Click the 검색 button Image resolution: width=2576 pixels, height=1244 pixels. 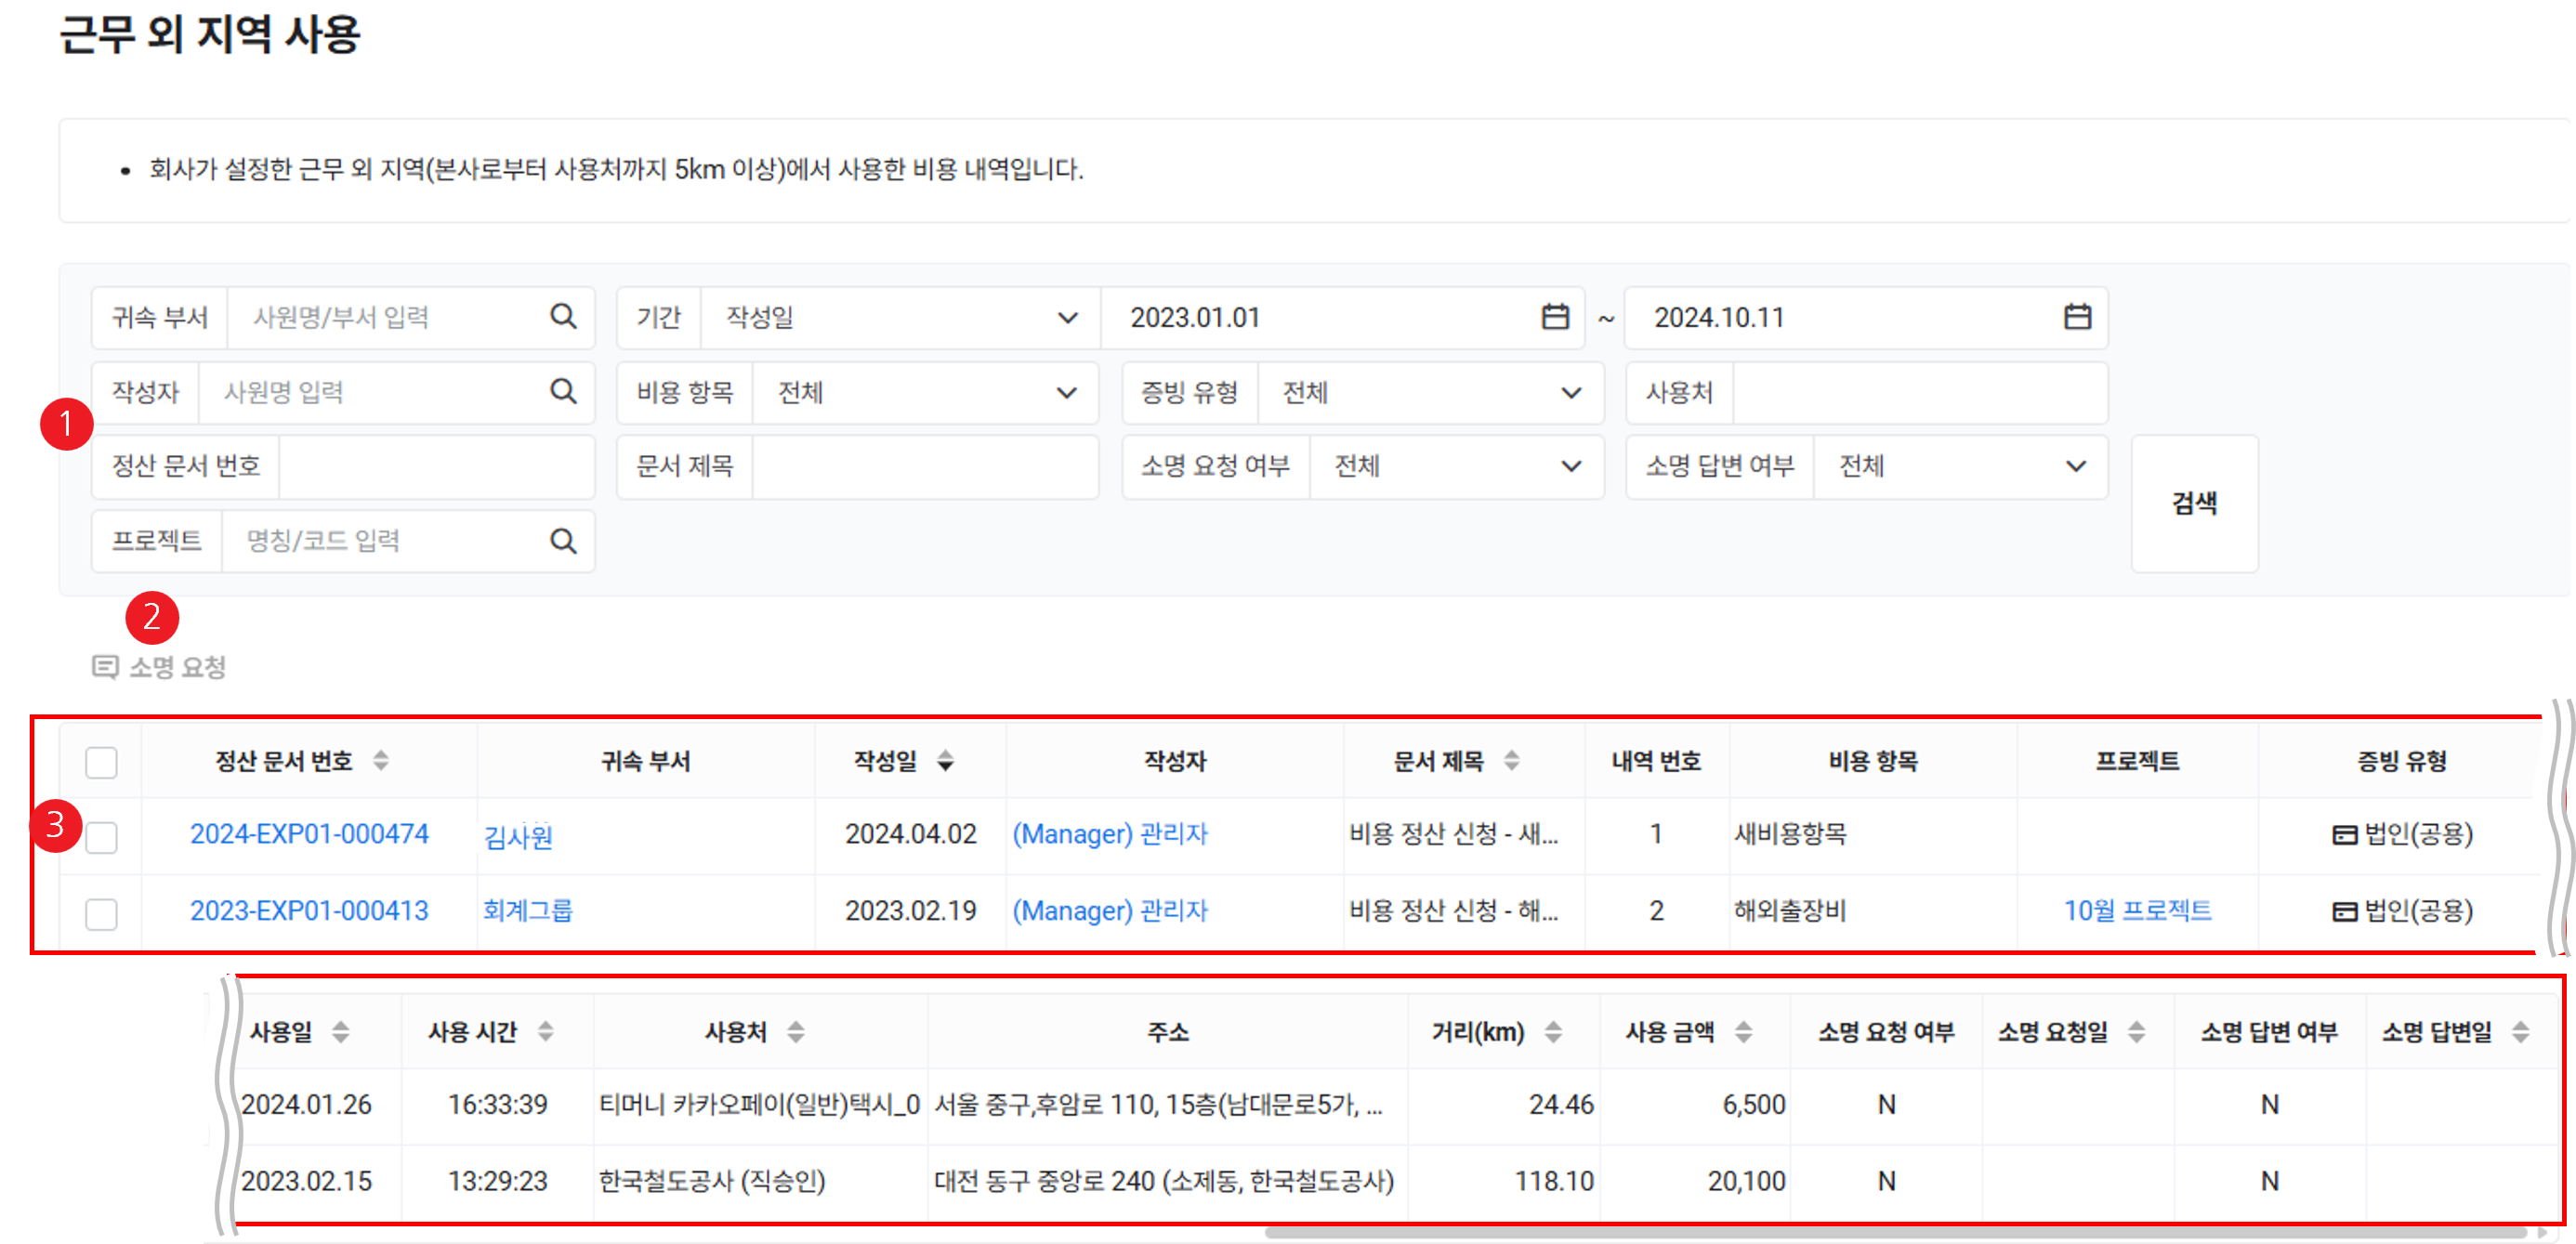click(x=2194, y=503)
